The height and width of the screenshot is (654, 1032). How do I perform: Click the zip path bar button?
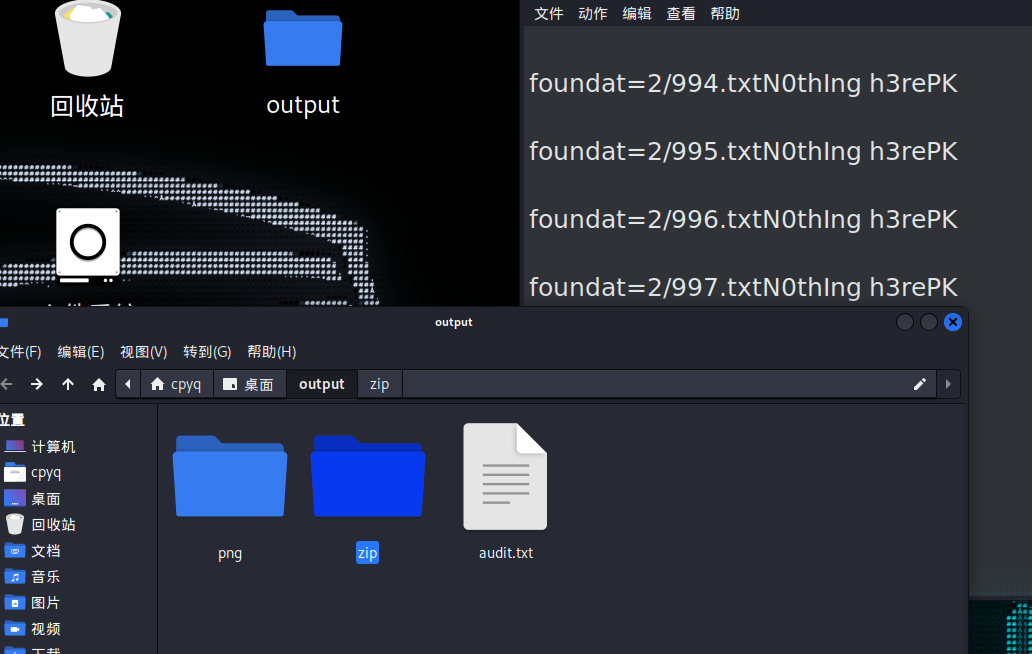click(x=380, y=384)
